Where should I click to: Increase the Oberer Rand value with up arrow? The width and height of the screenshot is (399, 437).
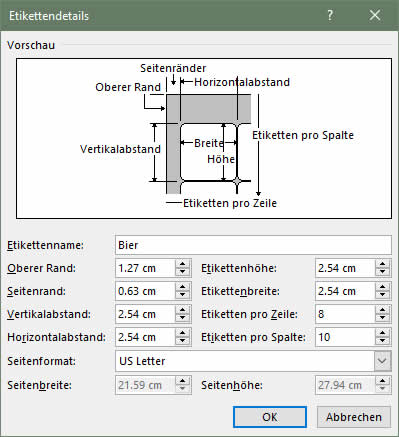tap(182, 264)
